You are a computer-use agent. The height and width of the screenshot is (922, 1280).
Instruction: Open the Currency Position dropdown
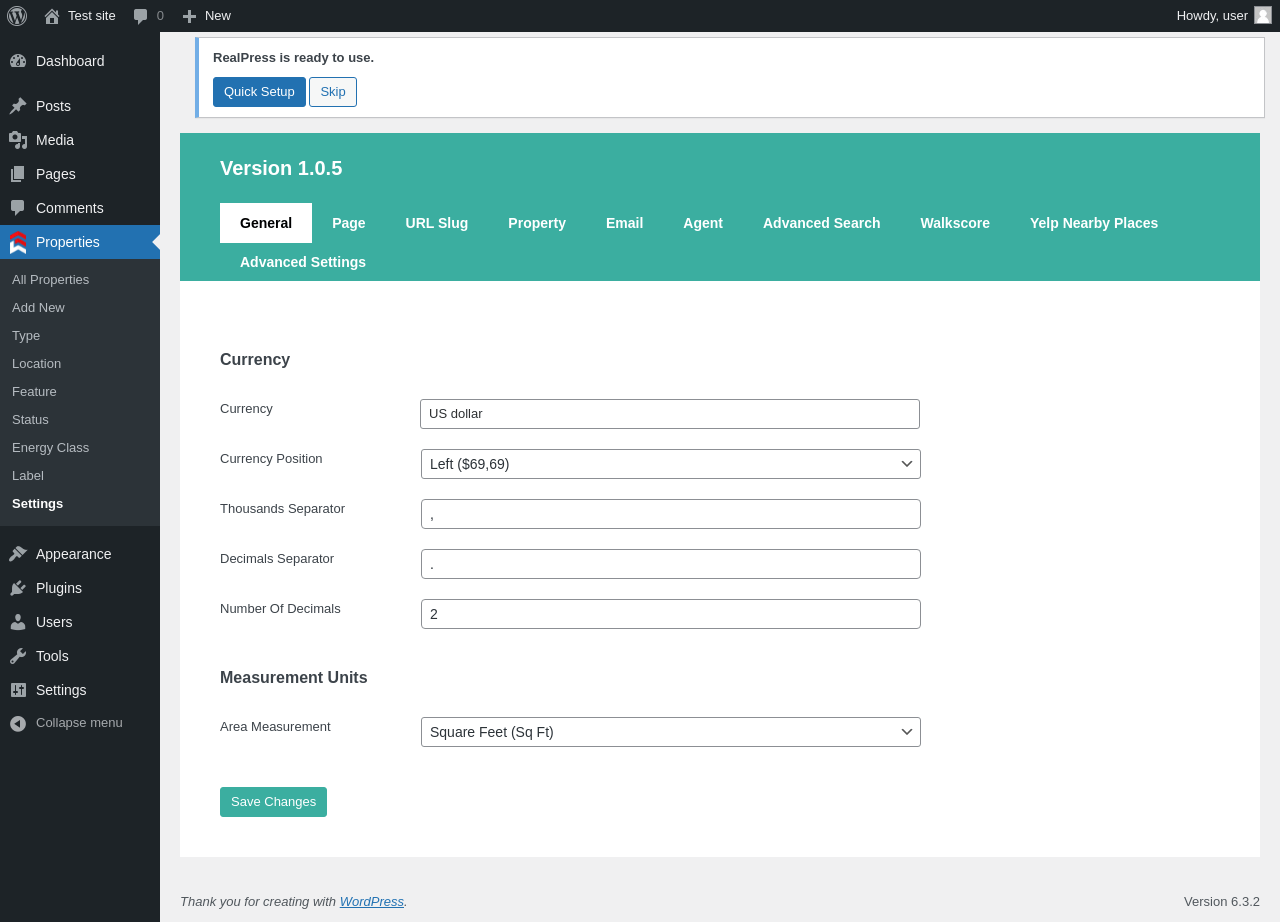pyautogui.click(x=671, y=464)
